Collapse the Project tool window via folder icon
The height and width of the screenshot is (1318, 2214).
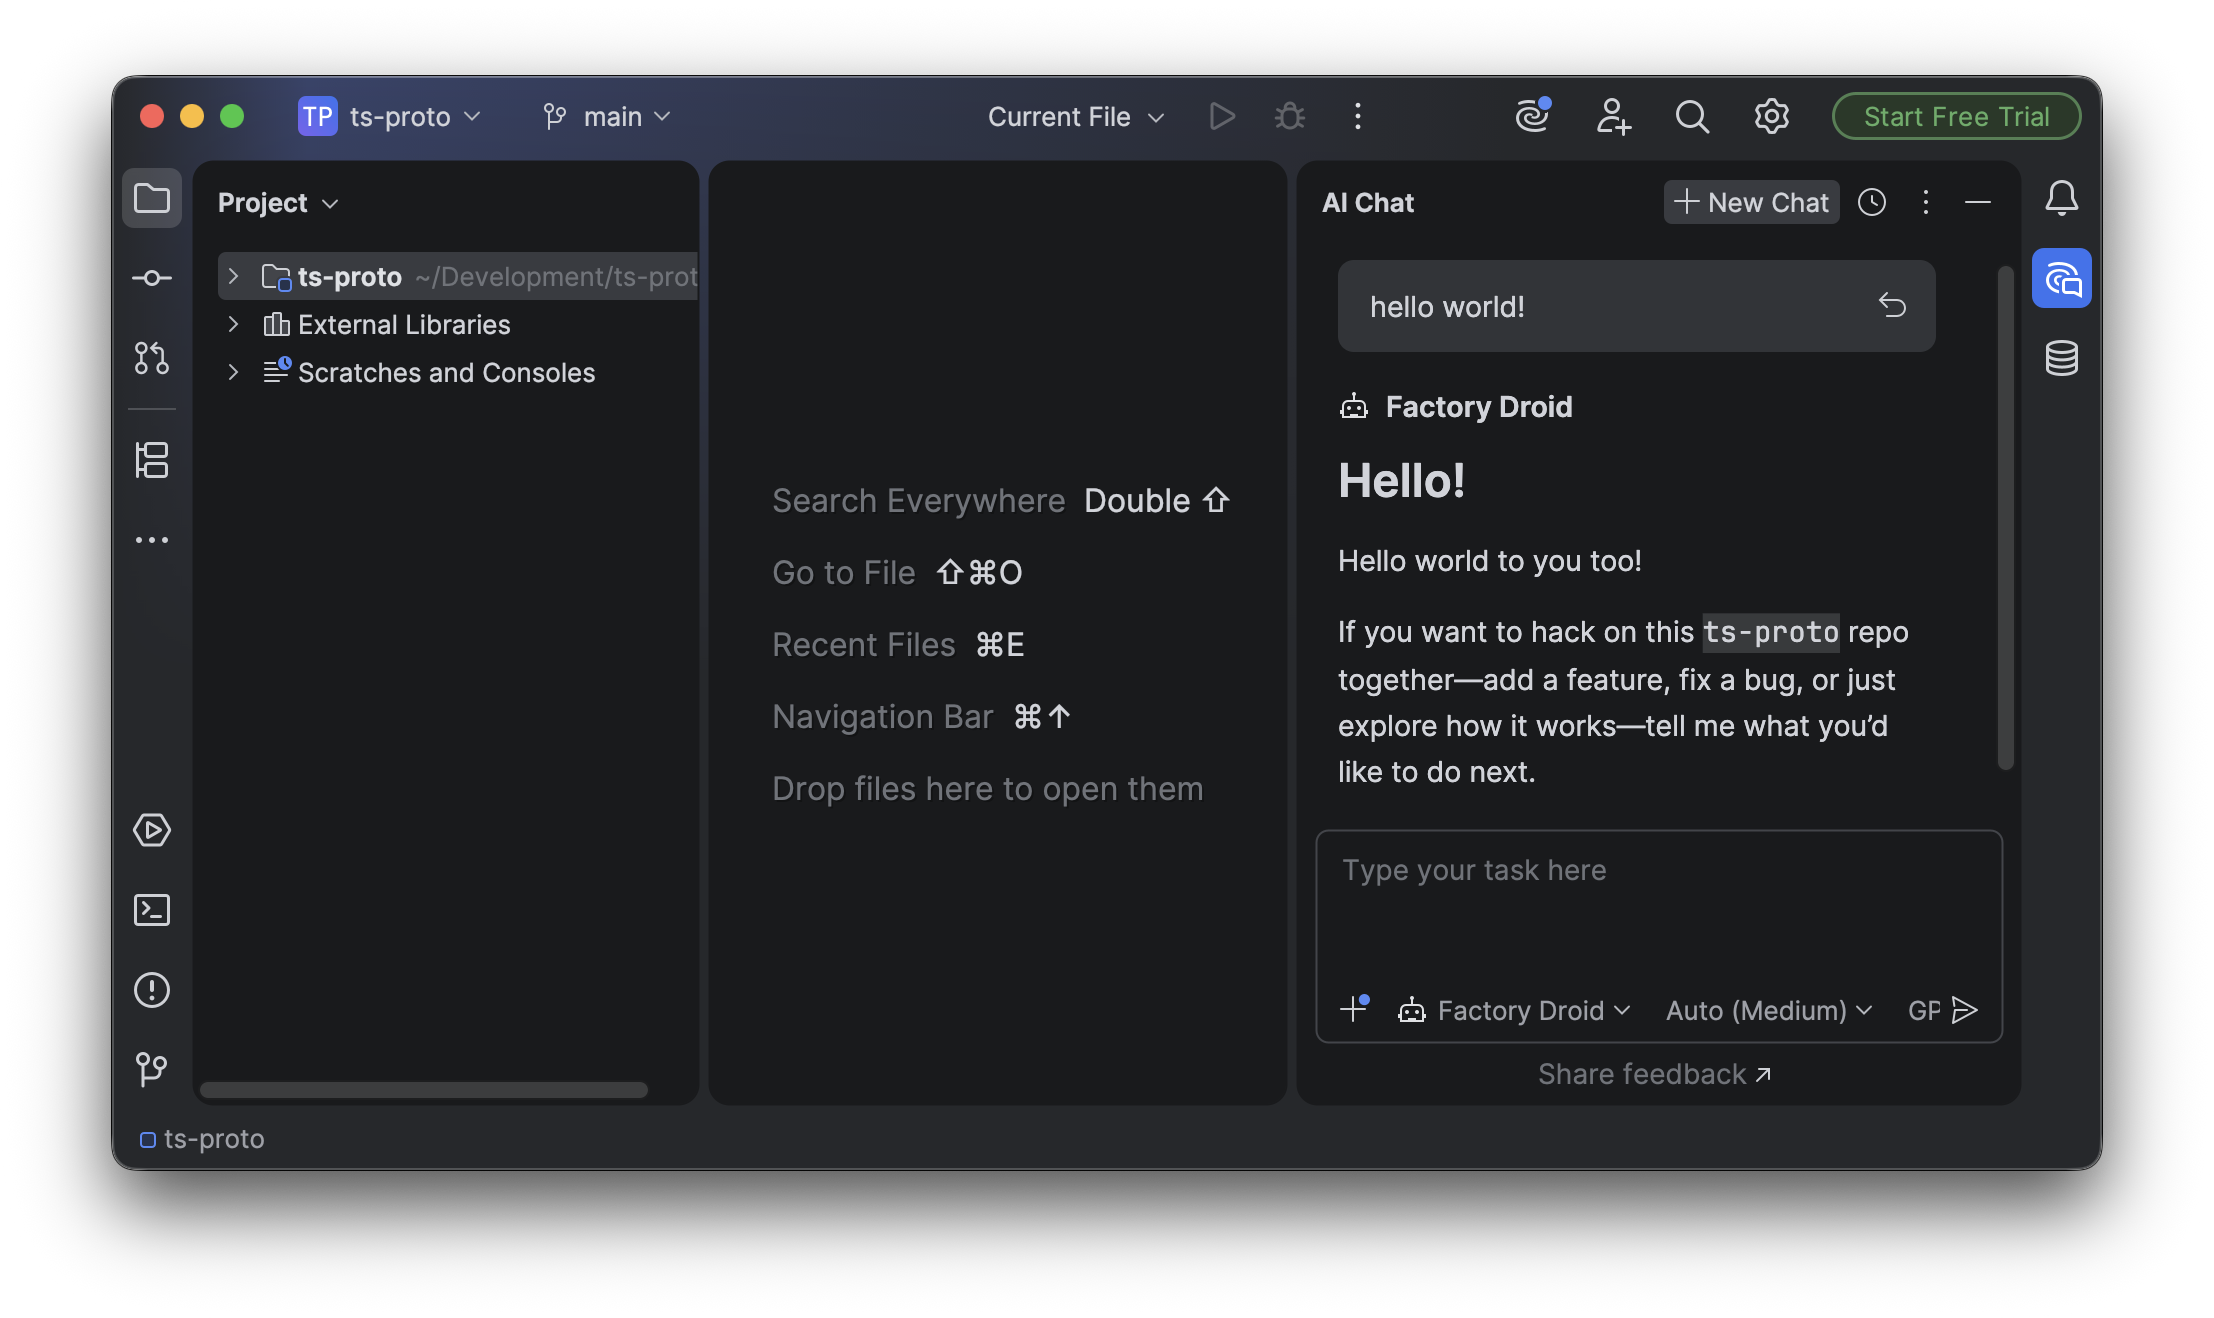click(x=152, y=198)
